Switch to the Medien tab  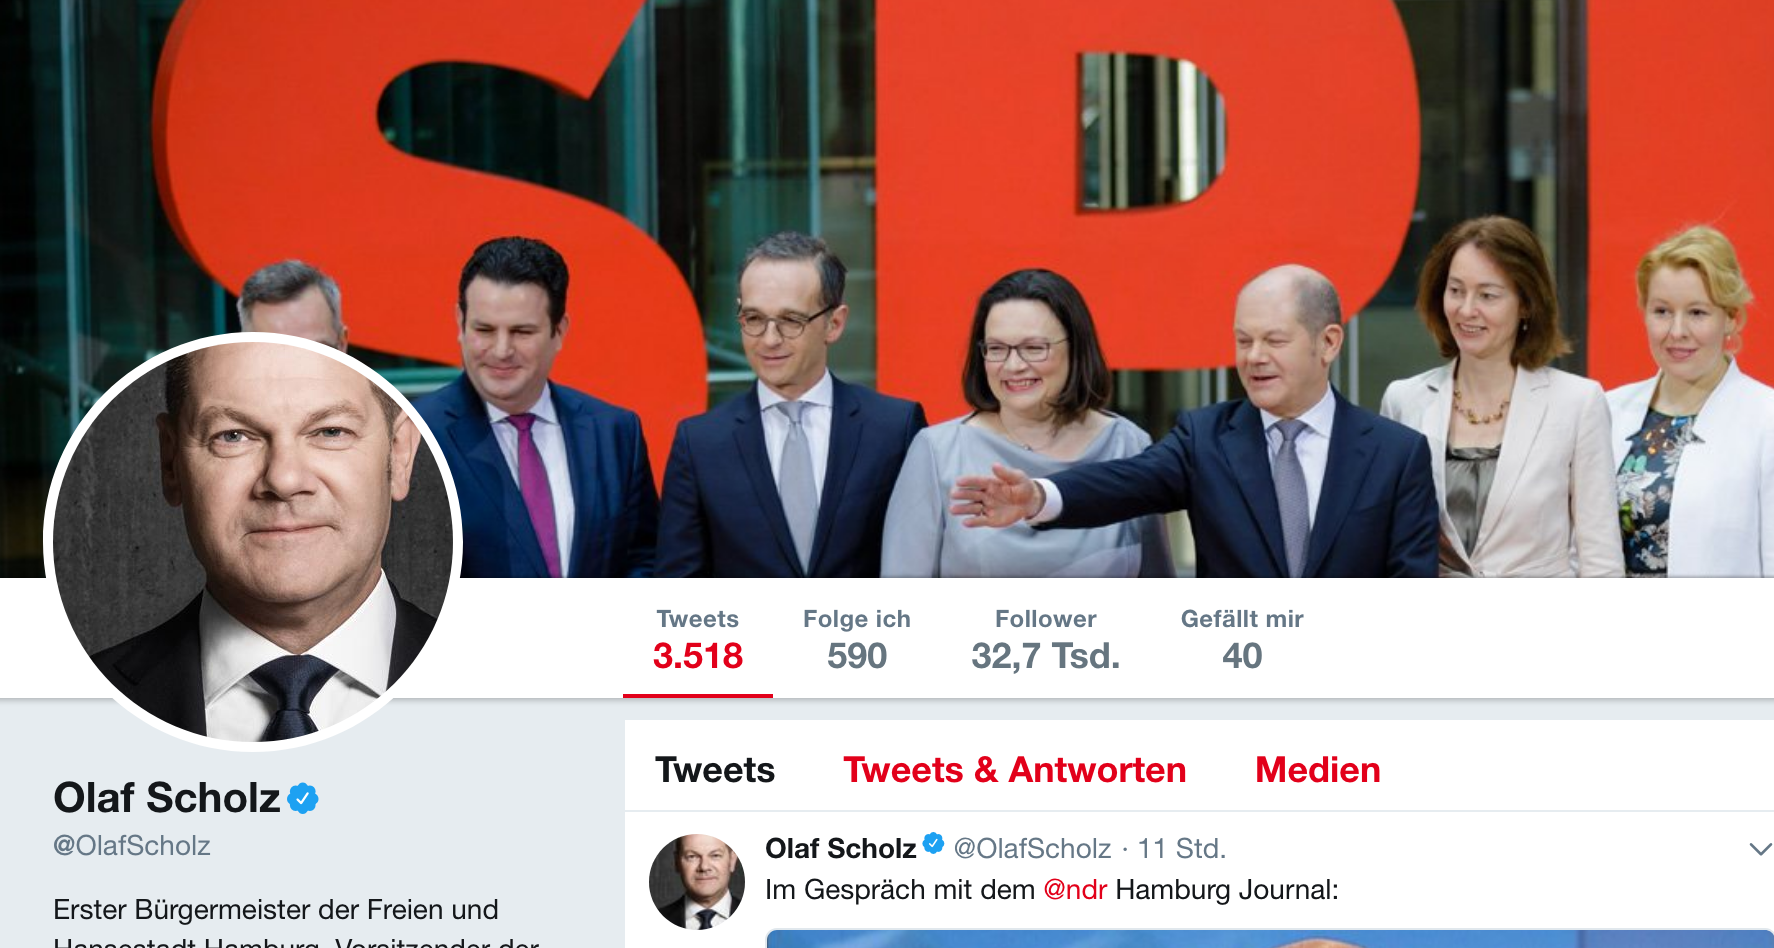pos(1318,770)
